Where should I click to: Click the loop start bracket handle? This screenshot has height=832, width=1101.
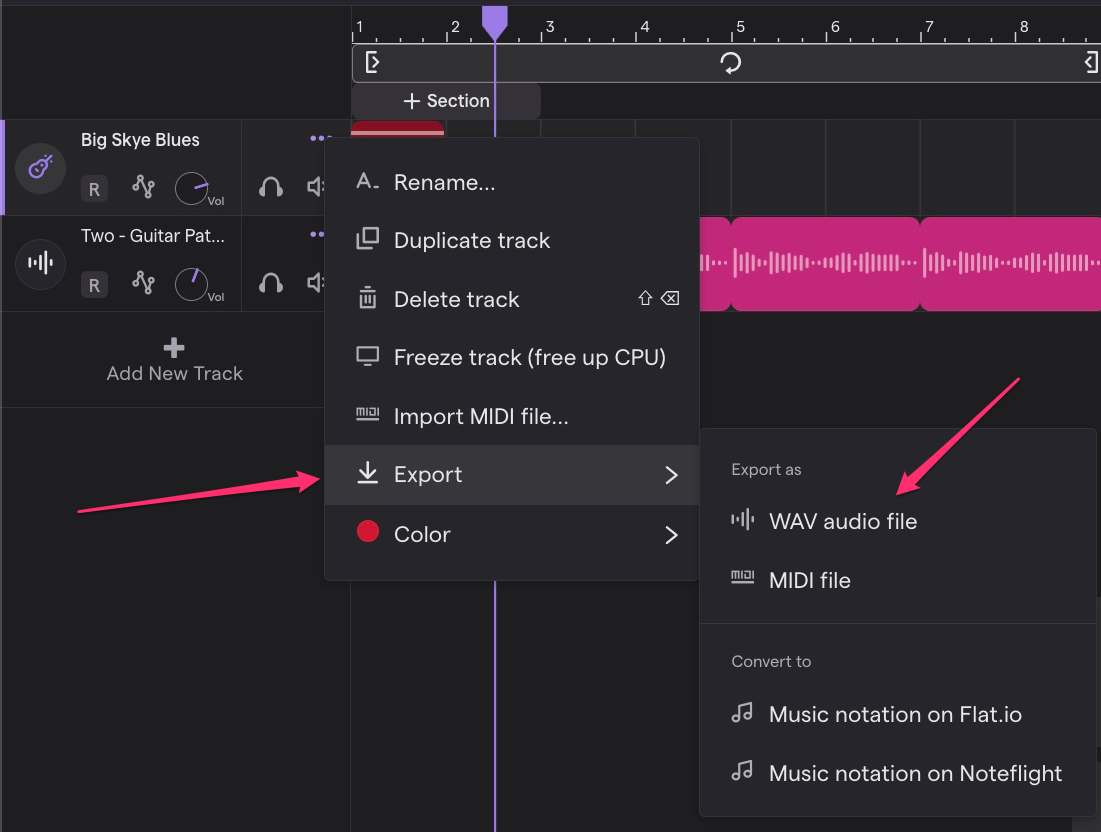coord(372,62)
